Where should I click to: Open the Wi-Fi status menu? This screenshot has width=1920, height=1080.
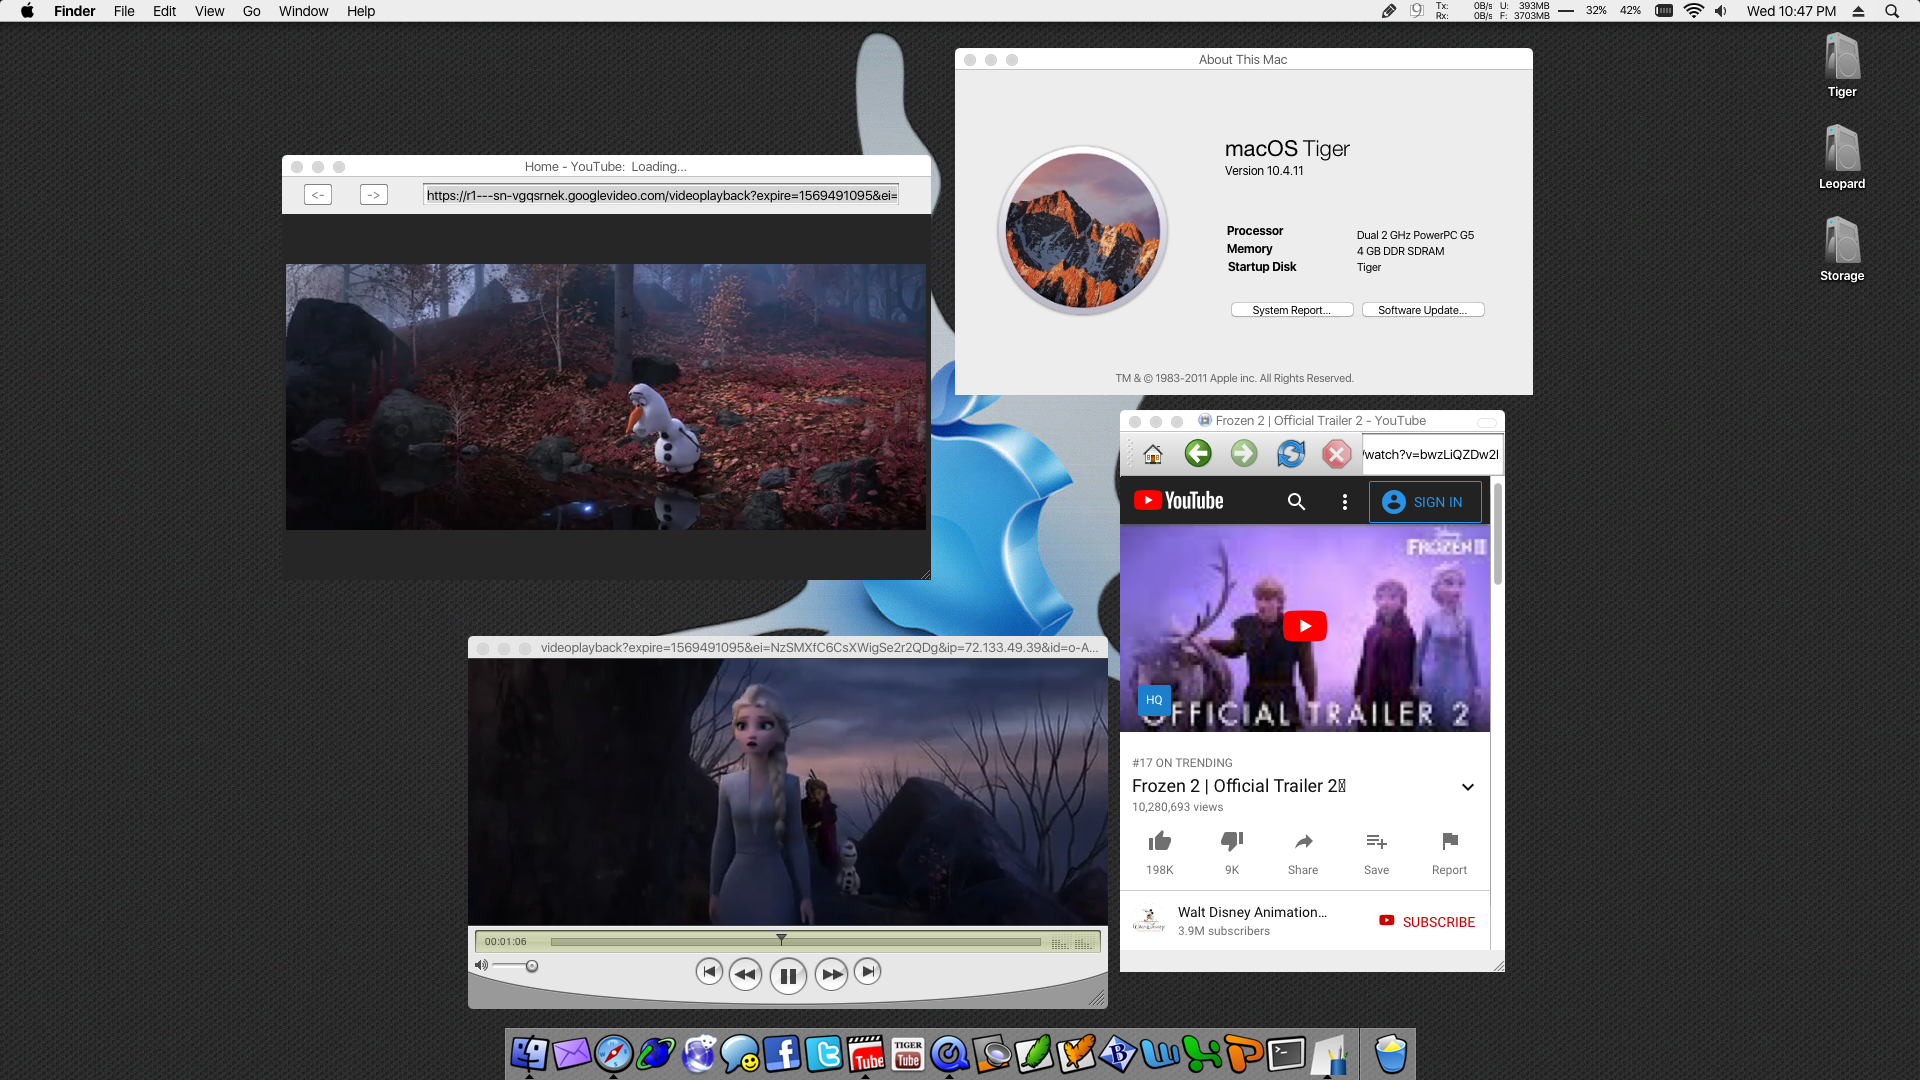[1693, 11]
